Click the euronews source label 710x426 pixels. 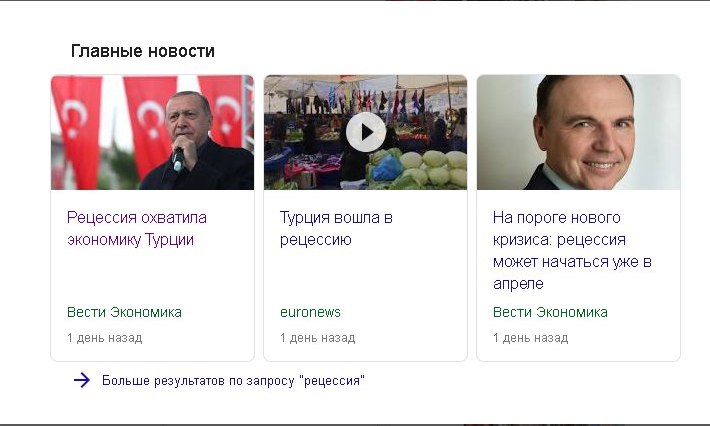310,312
